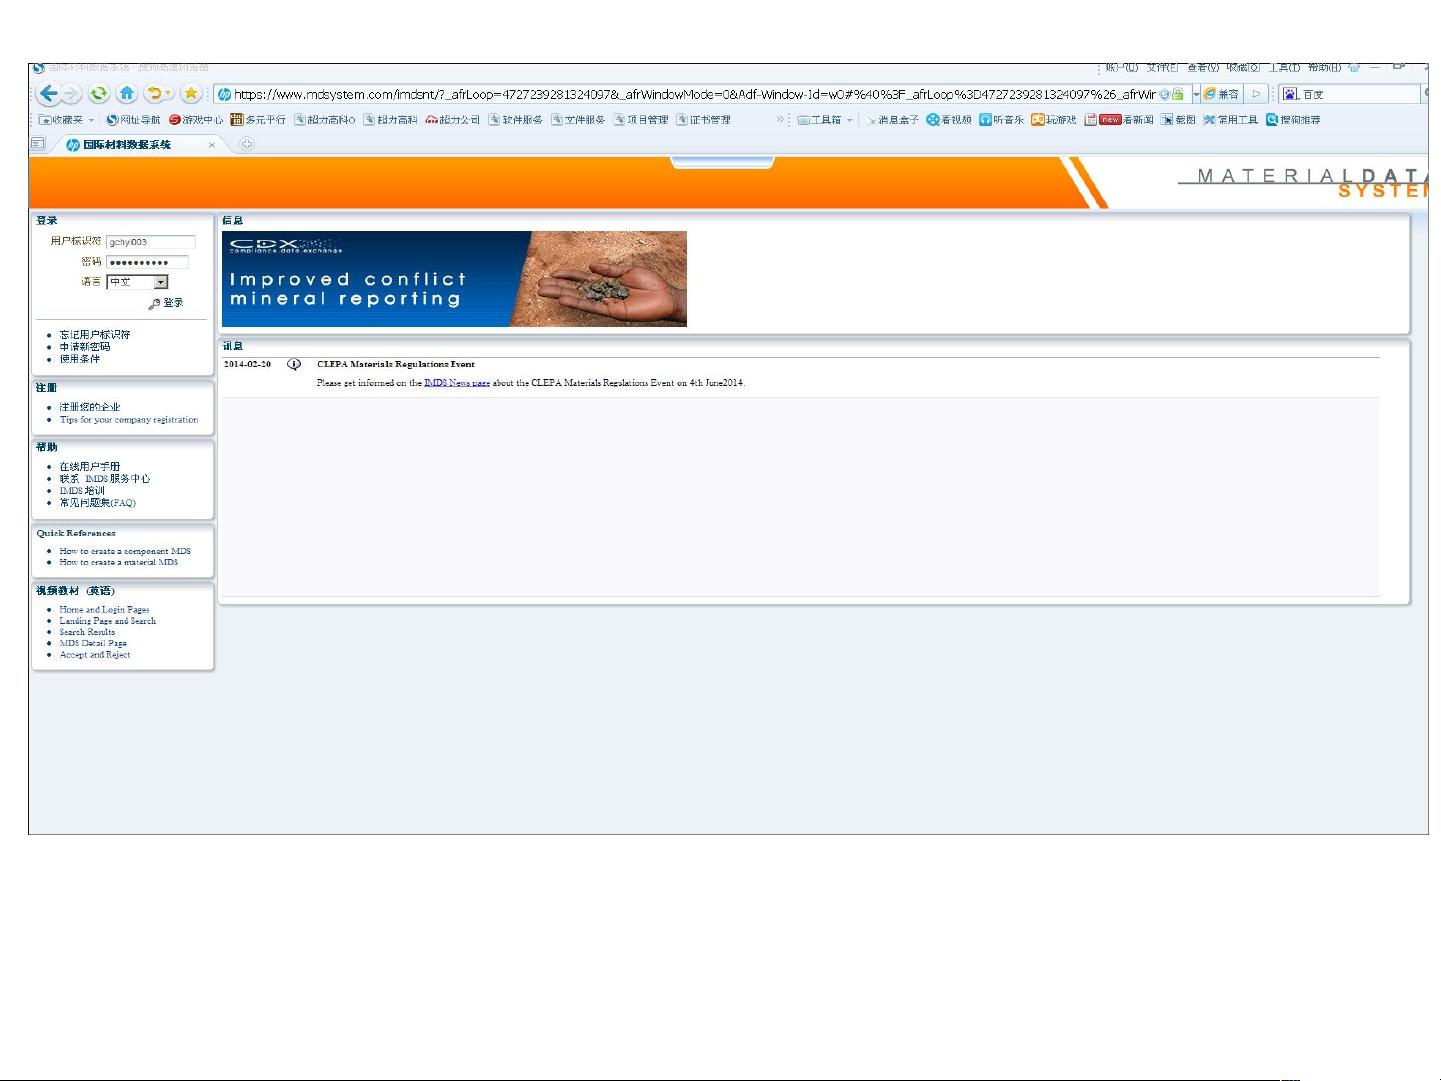Open the MDS Detail Page video

93,643
